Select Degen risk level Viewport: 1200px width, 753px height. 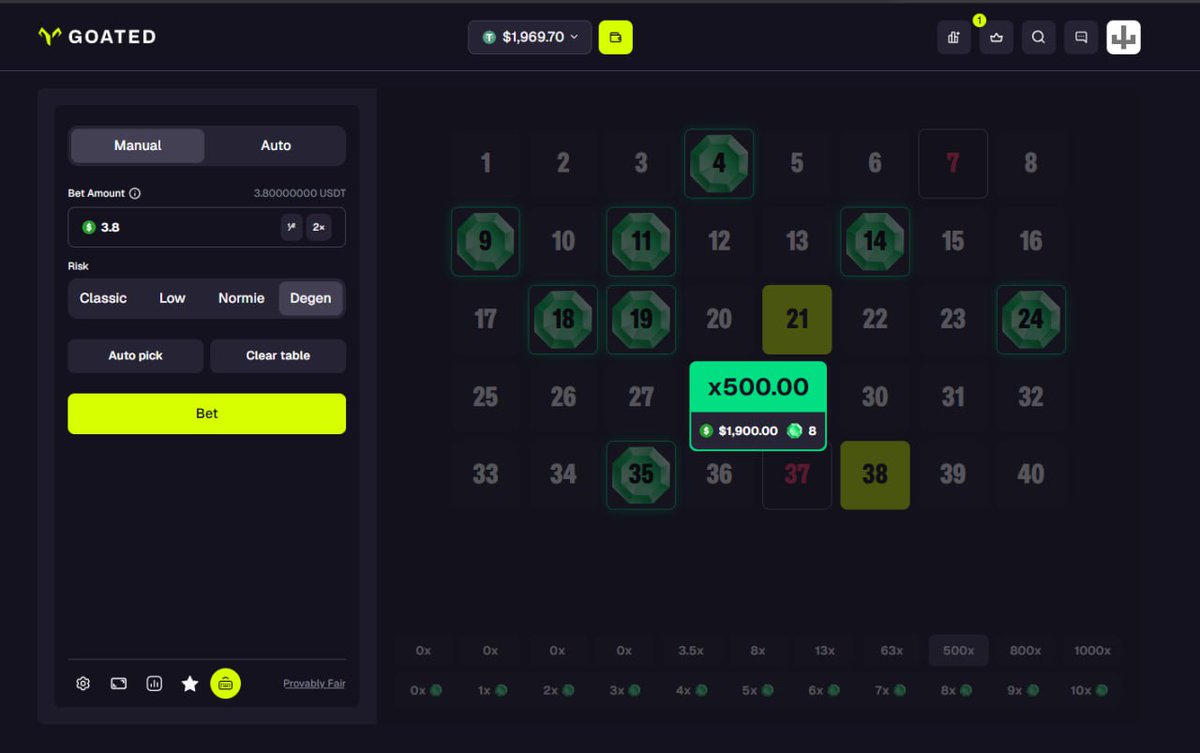coord(310,298)
